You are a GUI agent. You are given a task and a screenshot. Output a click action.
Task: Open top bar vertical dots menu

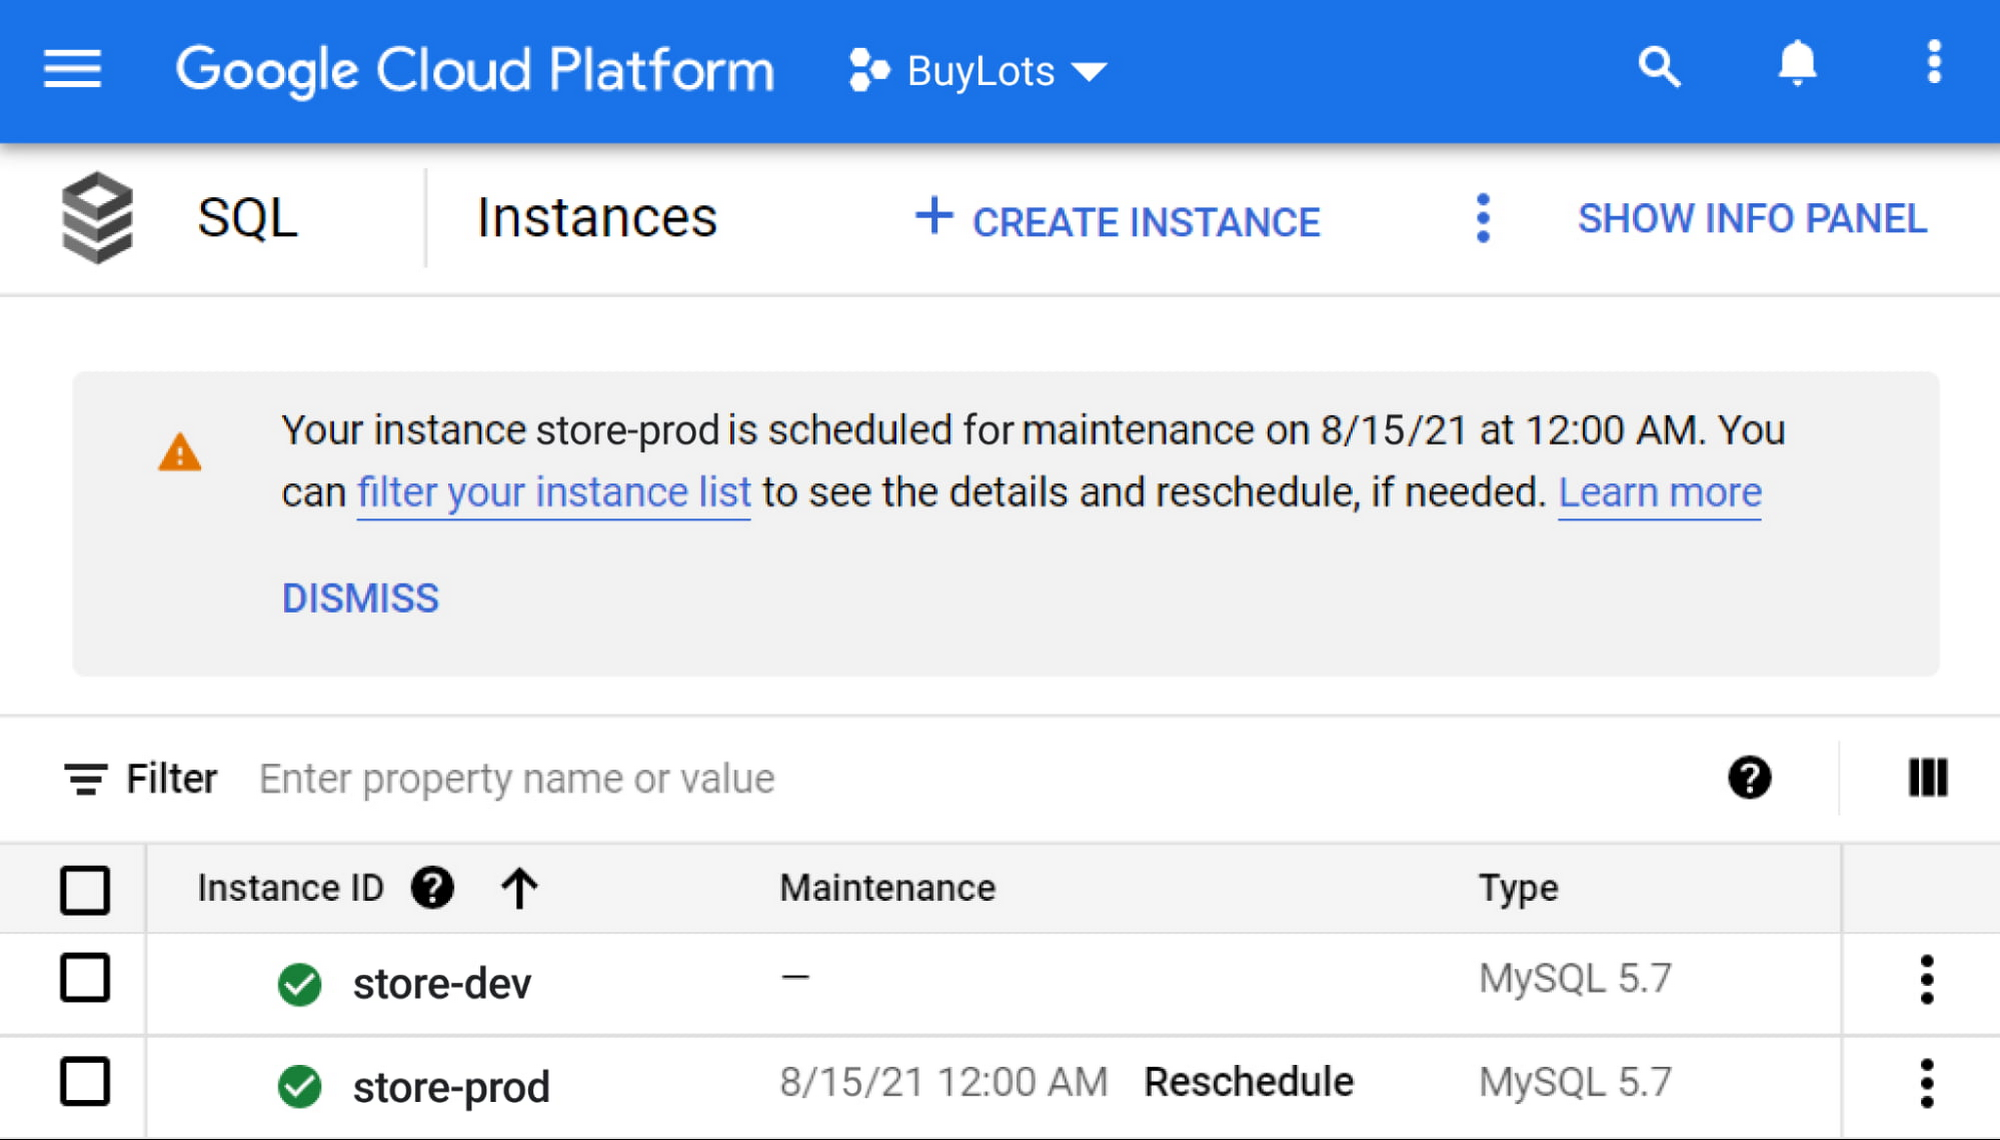(x=1934, y=63)
